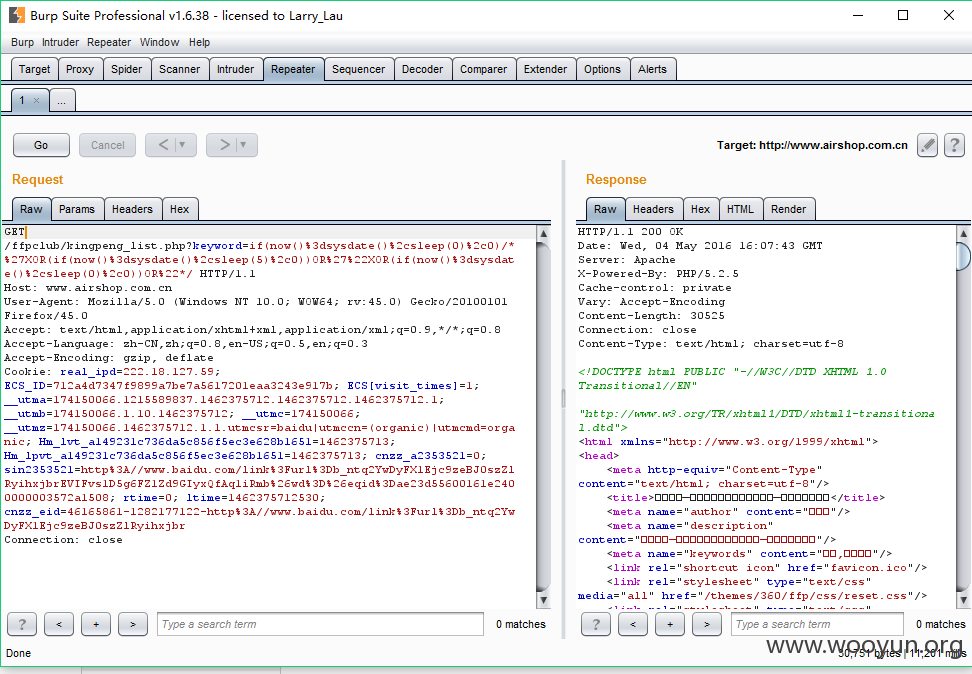Image resolution: width=972 pixels, height=674 pixels.
Task: Switch to the Proxy tab
Action: [x=80, y=69]
